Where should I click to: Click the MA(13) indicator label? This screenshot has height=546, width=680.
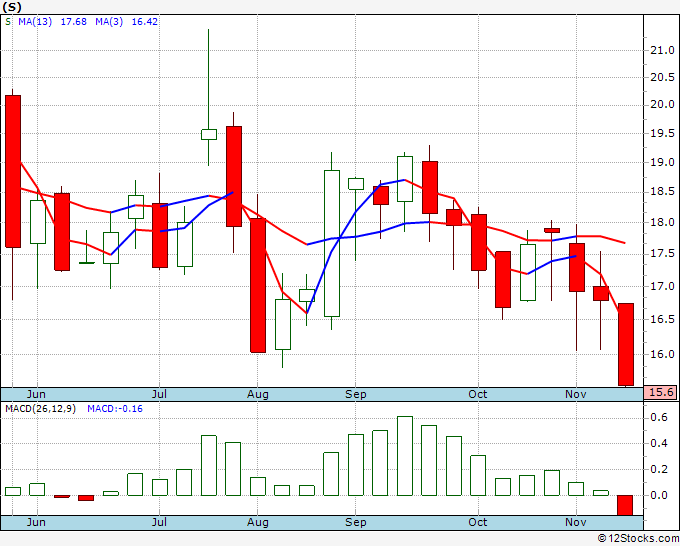[35, 22]
